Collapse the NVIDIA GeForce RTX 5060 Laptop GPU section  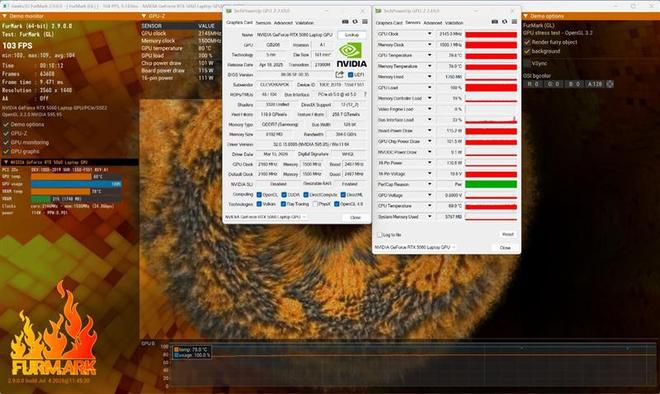click(x=6, y=162)
